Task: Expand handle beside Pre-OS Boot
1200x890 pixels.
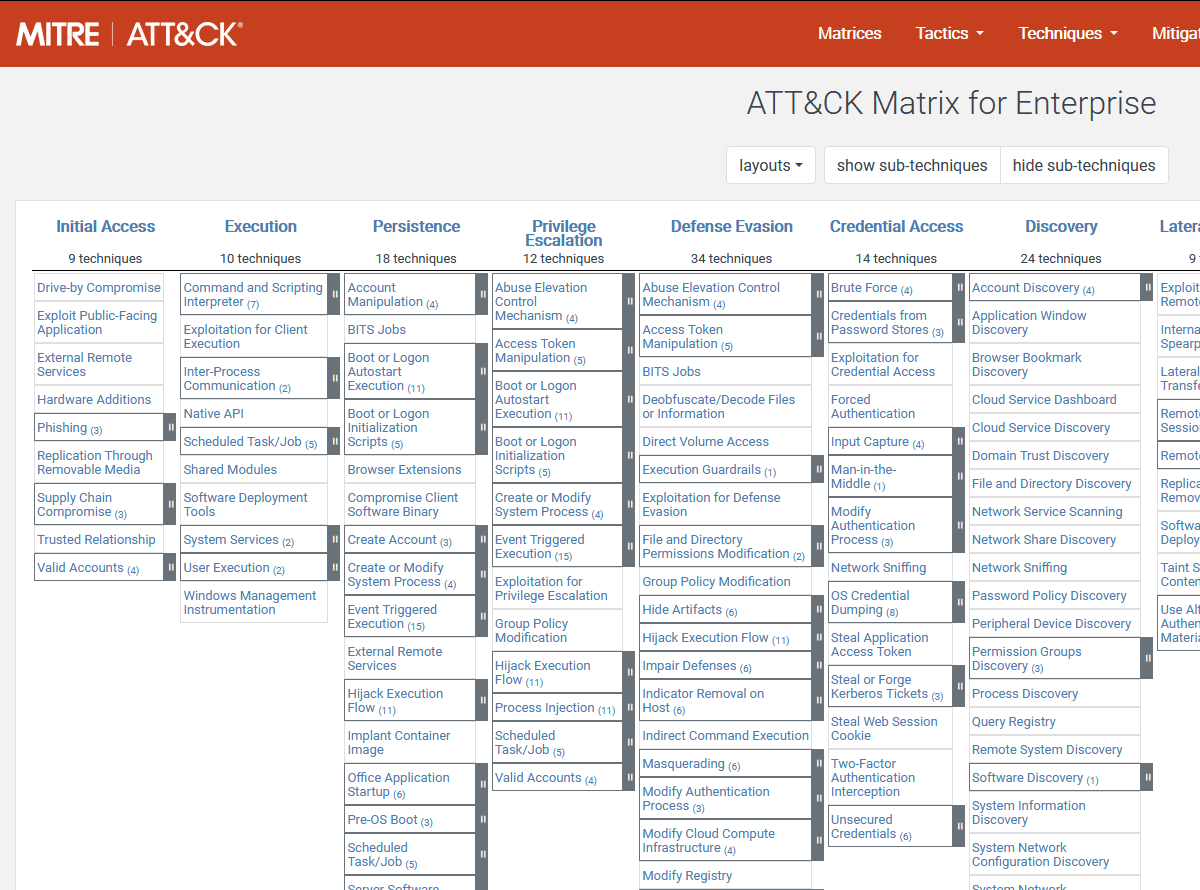Action: point(482,819)
